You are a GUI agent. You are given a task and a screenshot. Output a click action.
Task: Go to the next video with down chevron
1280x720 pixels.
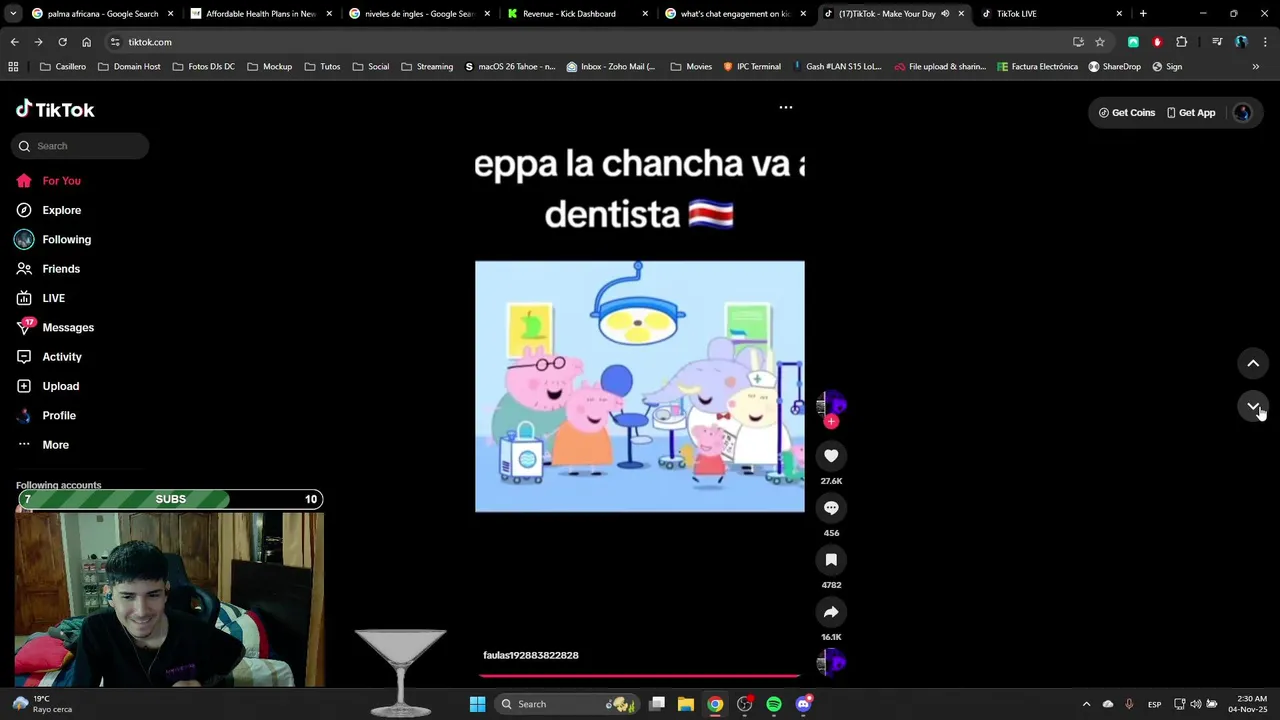[x=1253, y=406]
